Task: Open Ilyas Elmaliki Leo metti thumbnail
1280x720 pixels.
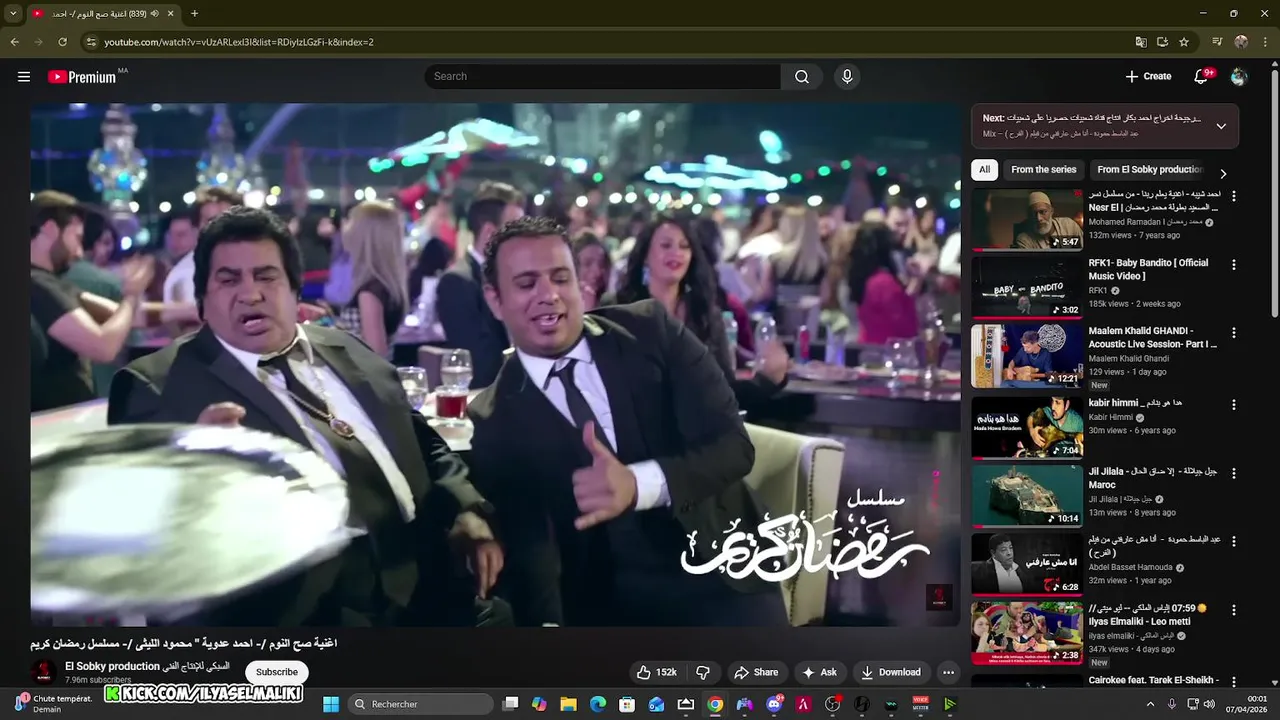Action: [x=1027, y=633]
